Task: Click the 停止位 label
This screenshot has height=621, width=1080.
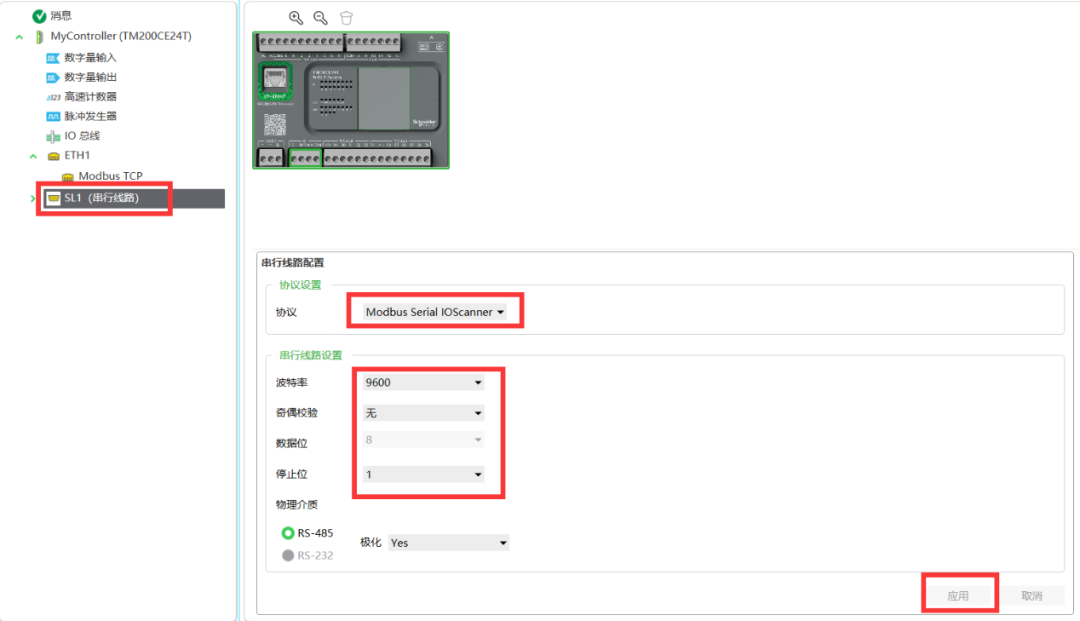Action: [x=291, y=474]
